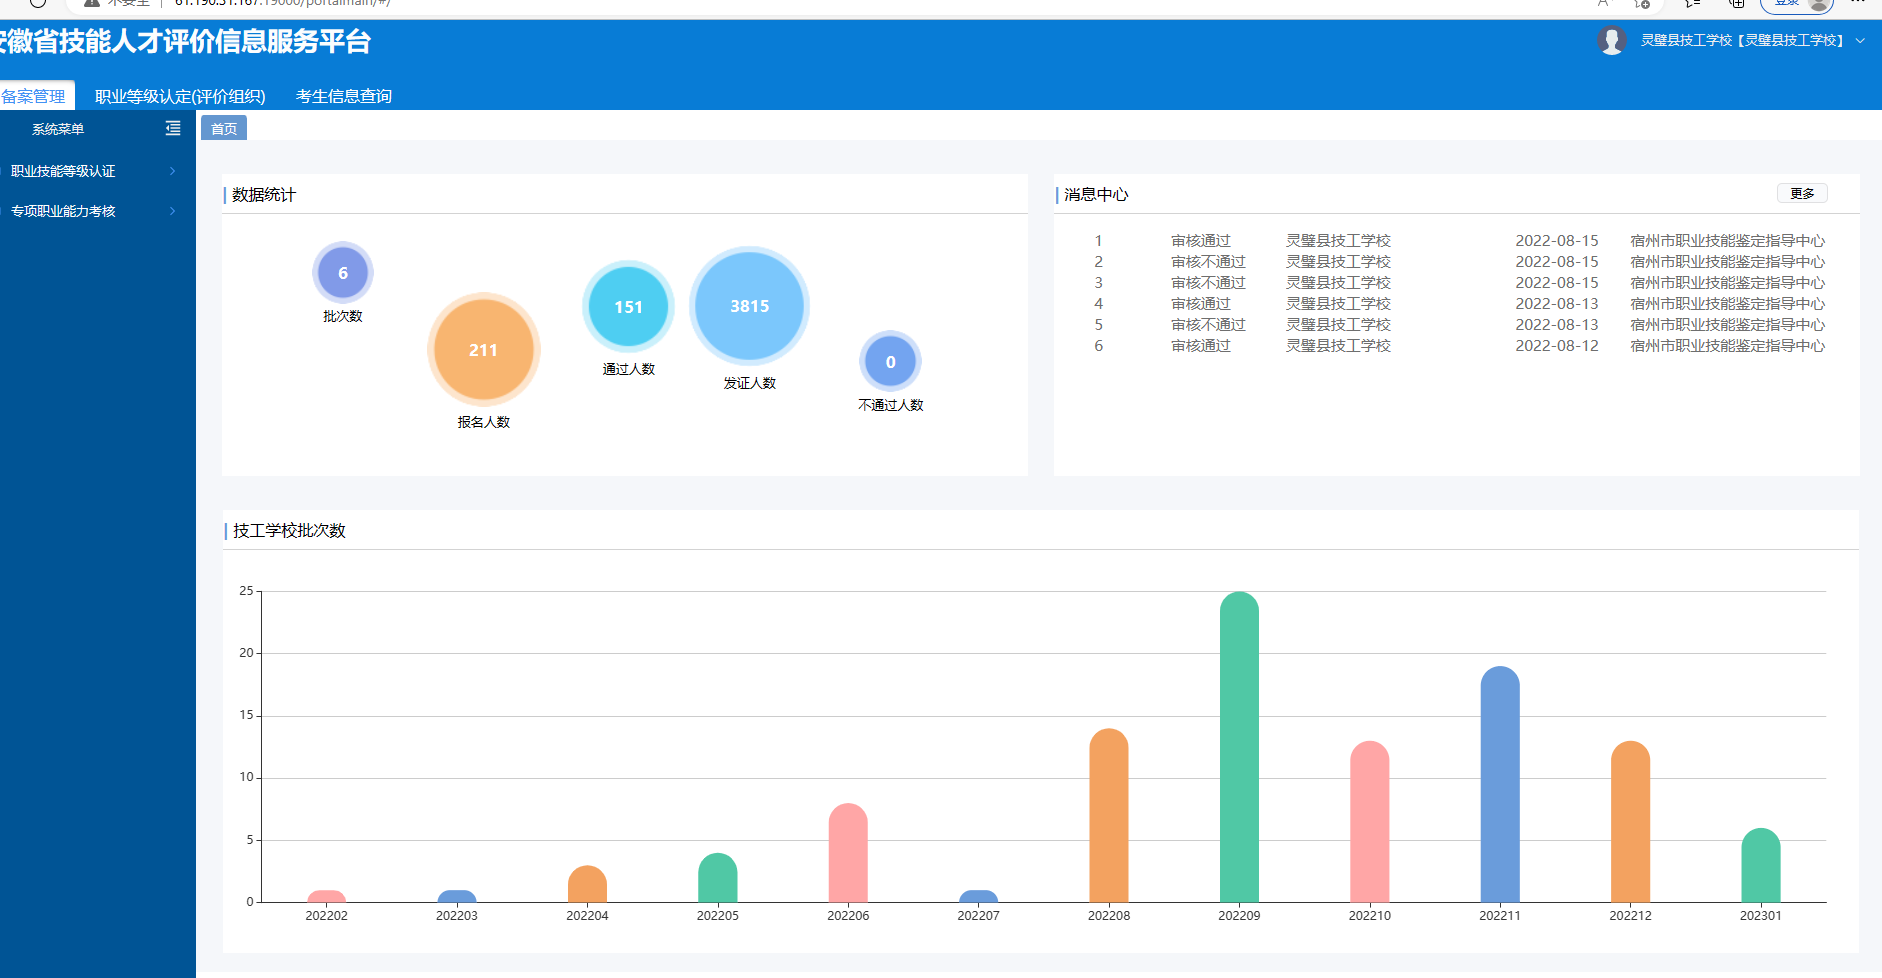This screenshot has height=978, width=1882.
Task: Open message row 2 审核不通过
Action: (x=1458, y=262)
